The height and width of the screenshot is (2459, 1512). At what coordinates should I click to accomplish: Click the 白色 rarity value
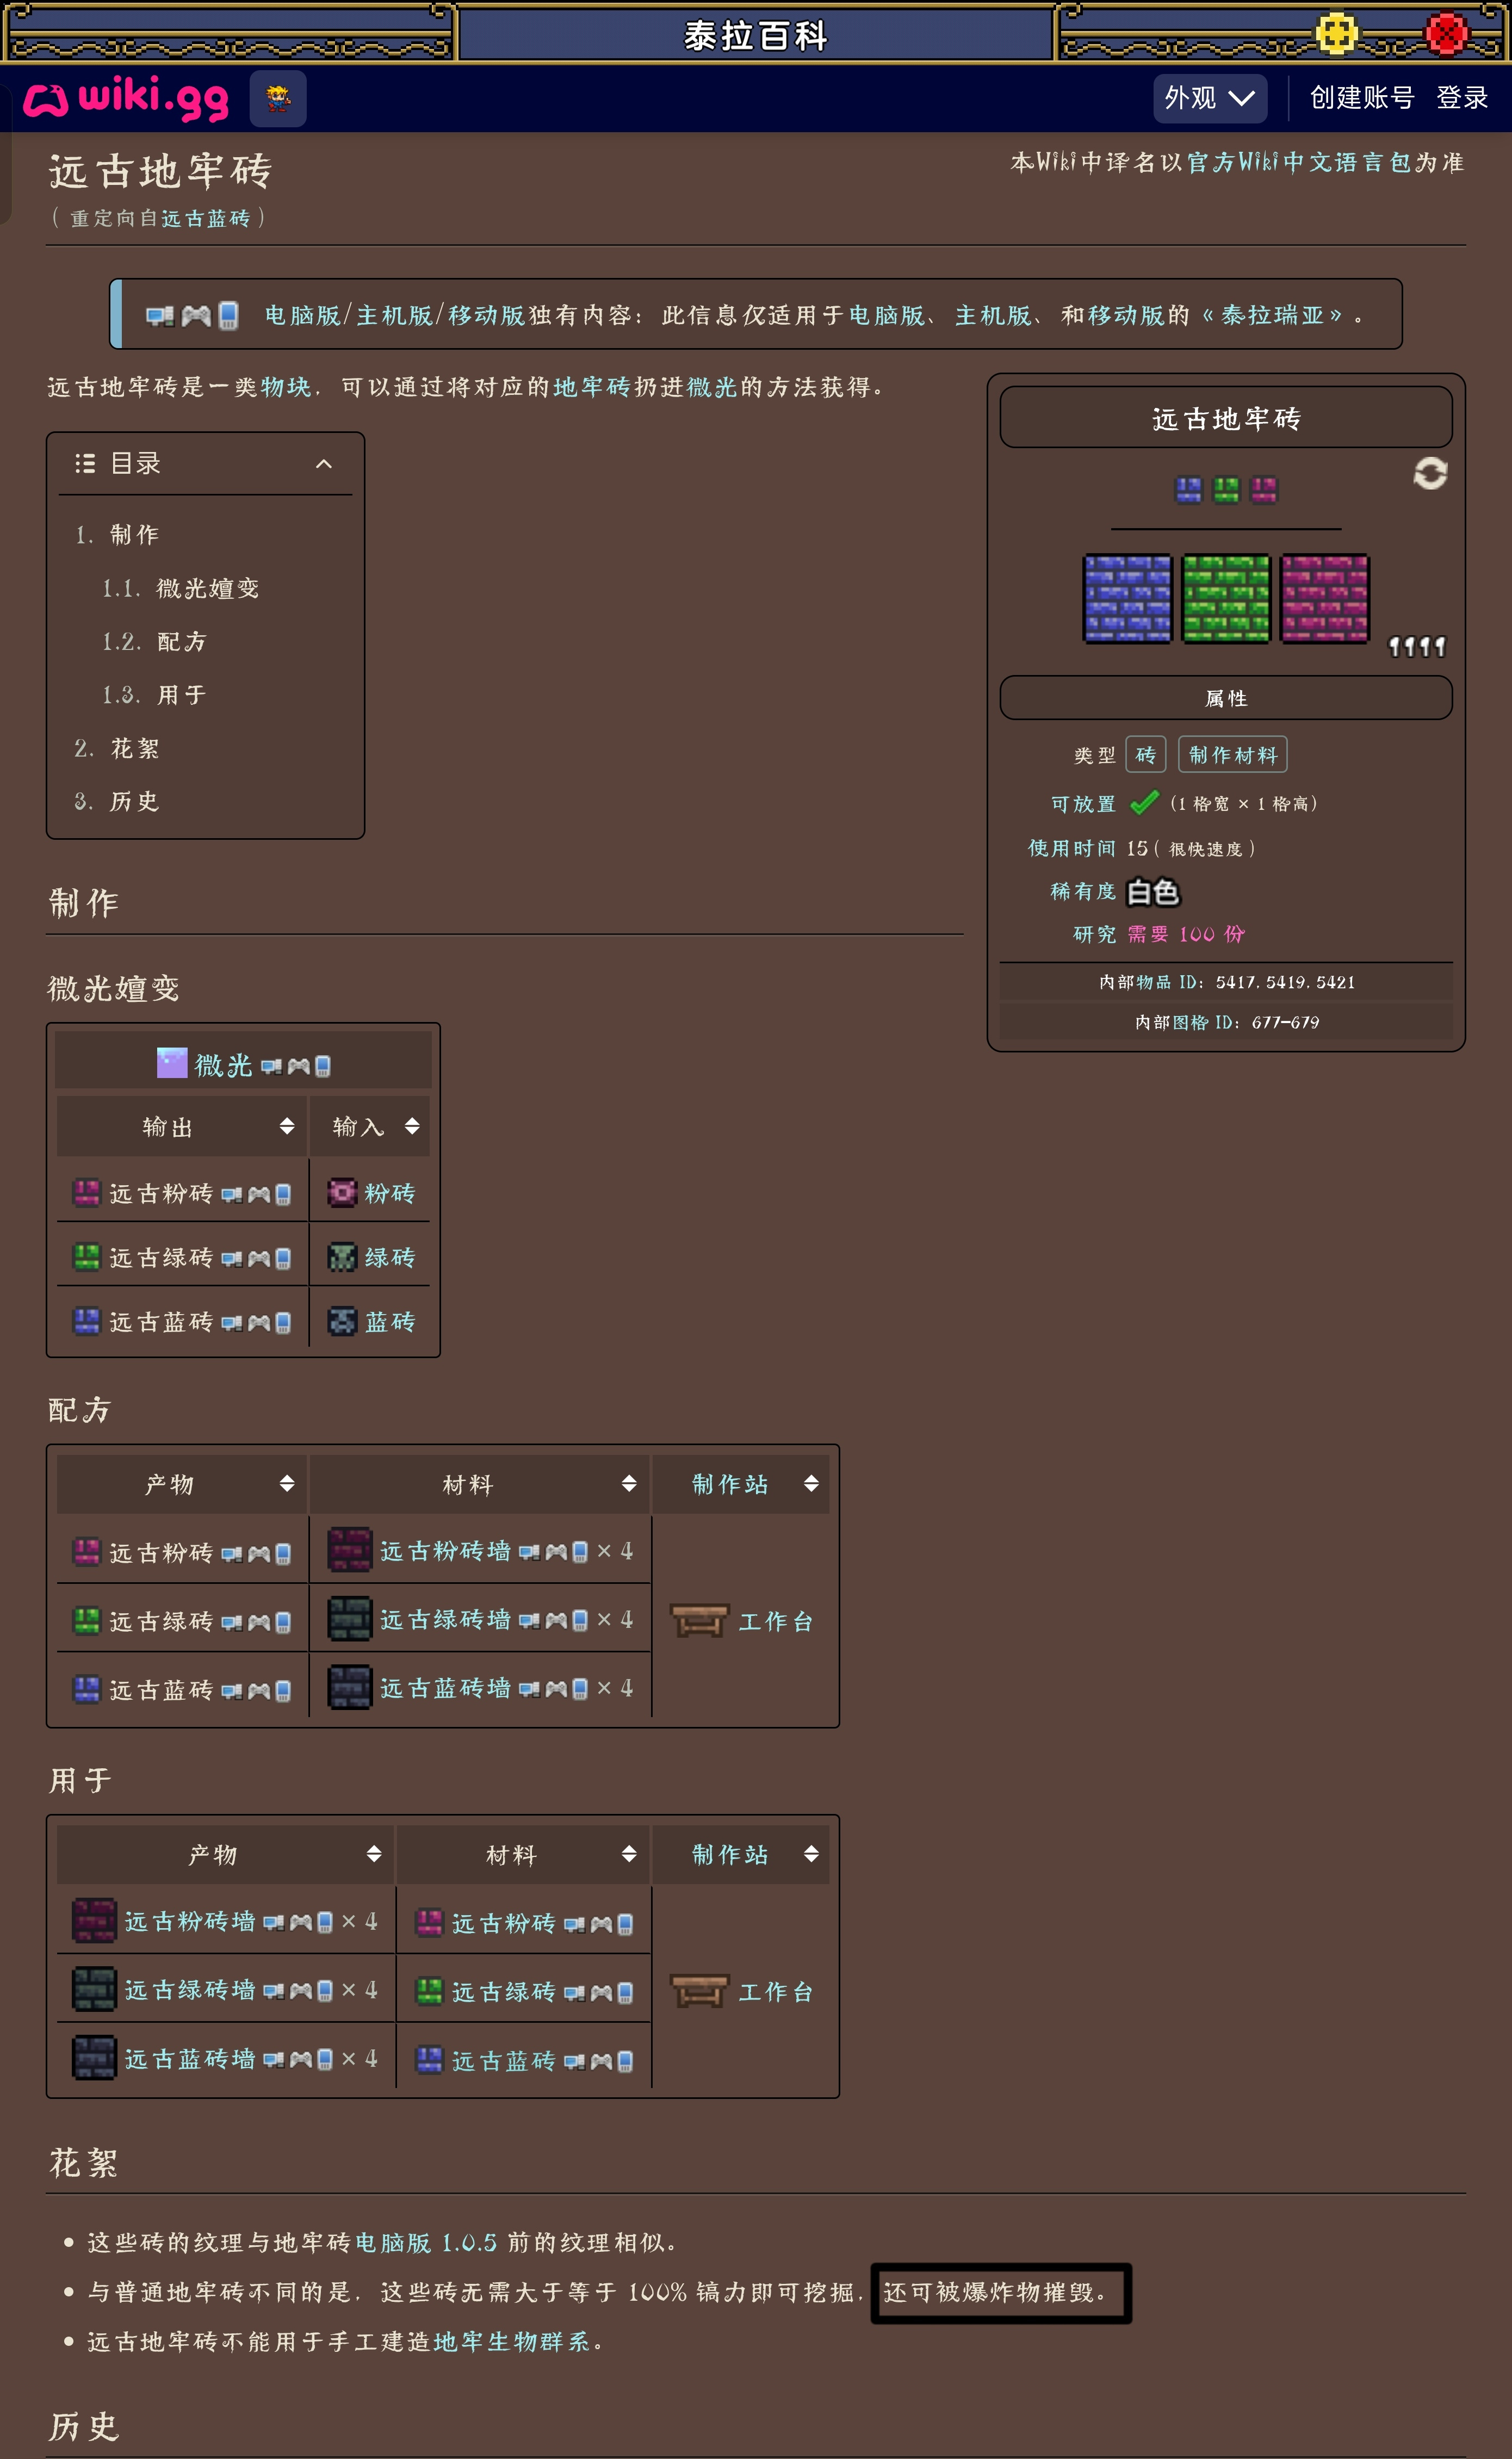1153,891
